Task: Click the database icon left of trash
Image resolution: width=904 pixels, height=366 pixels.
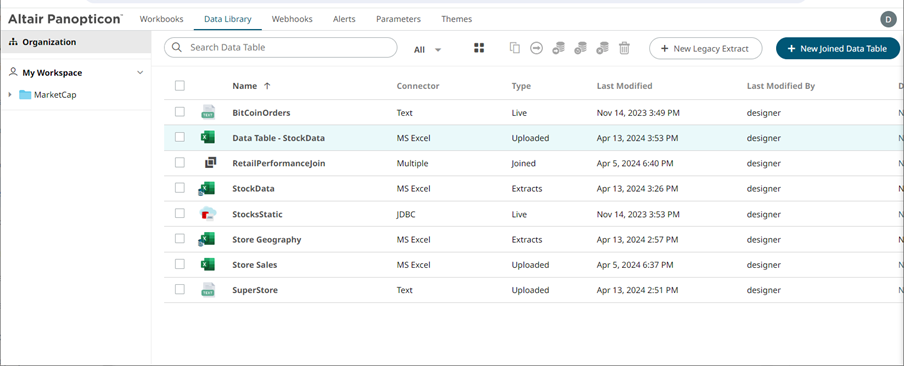Action: click(x=602, y=48)
